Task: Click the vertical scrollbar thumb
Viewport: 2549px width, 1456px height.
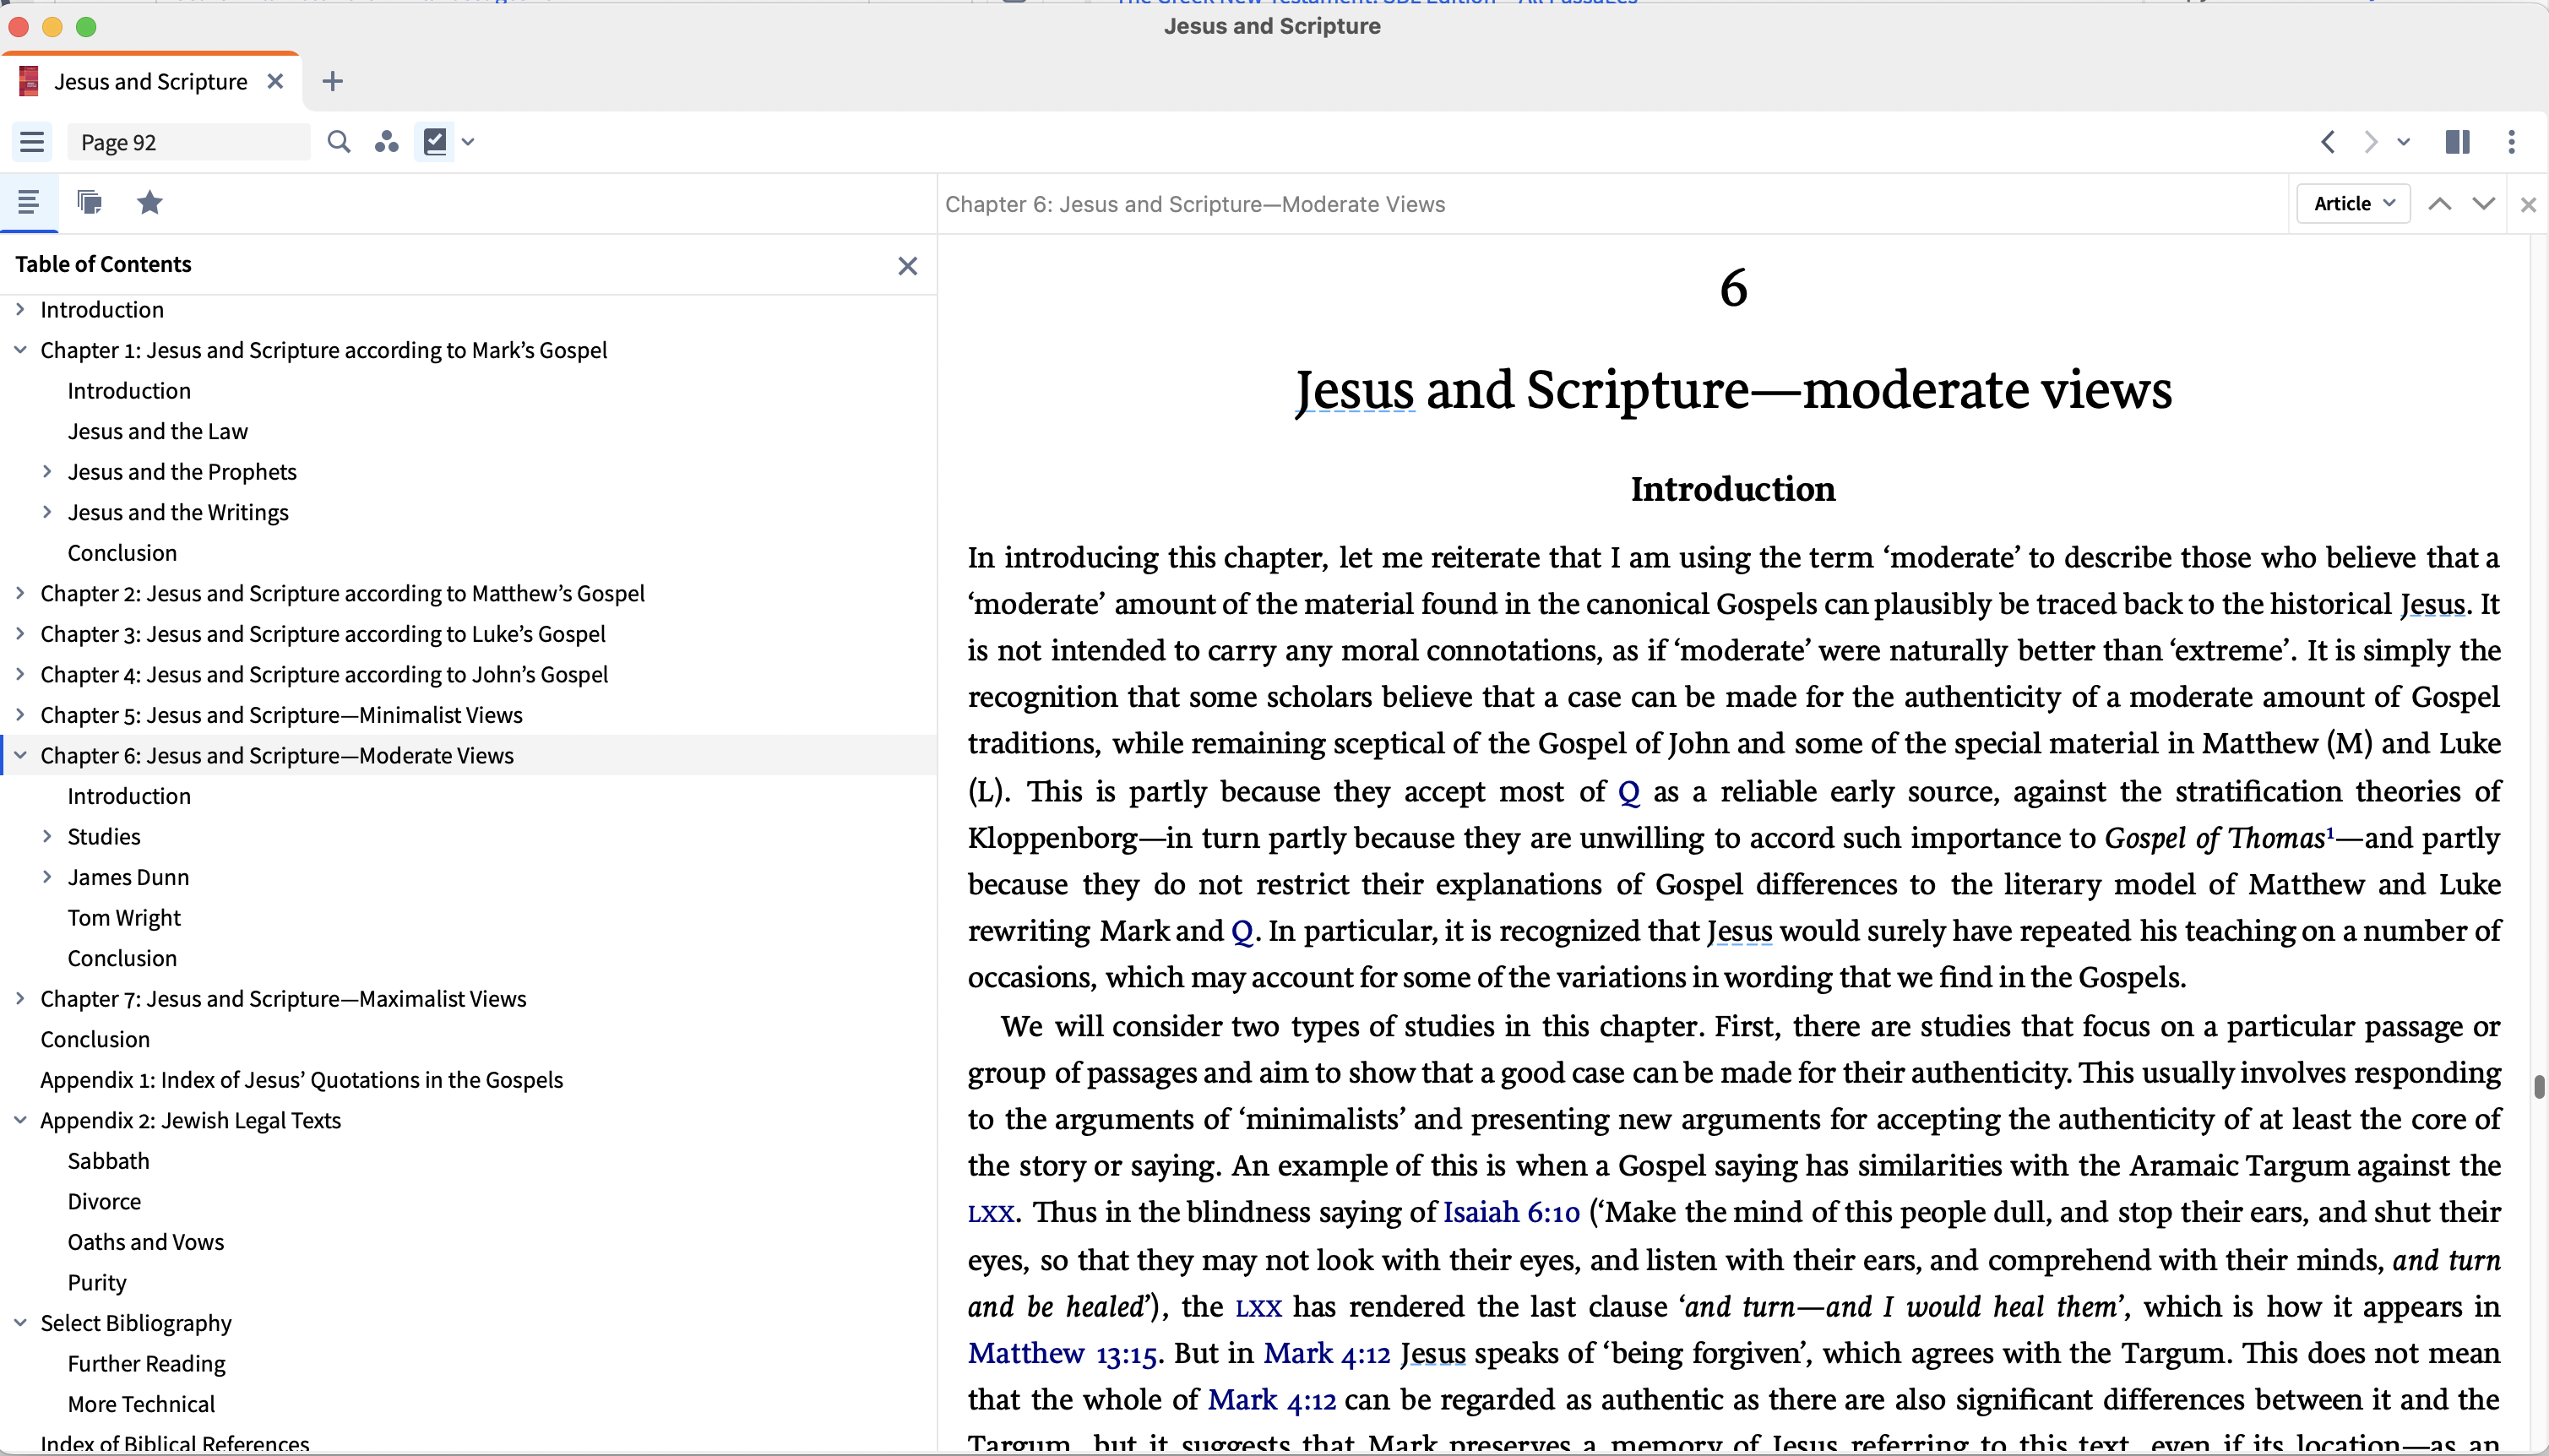Action: point(2538,1086)
